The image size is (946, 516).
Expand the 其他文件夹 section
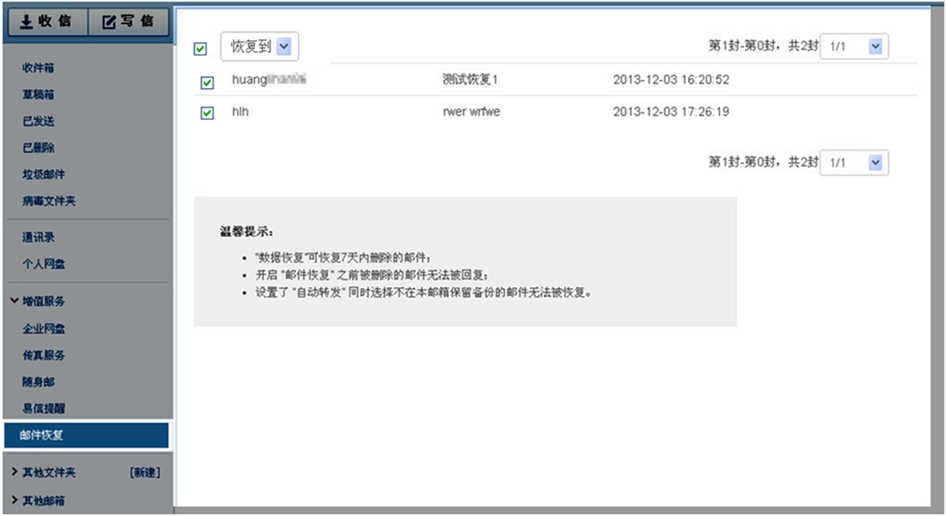48,472
